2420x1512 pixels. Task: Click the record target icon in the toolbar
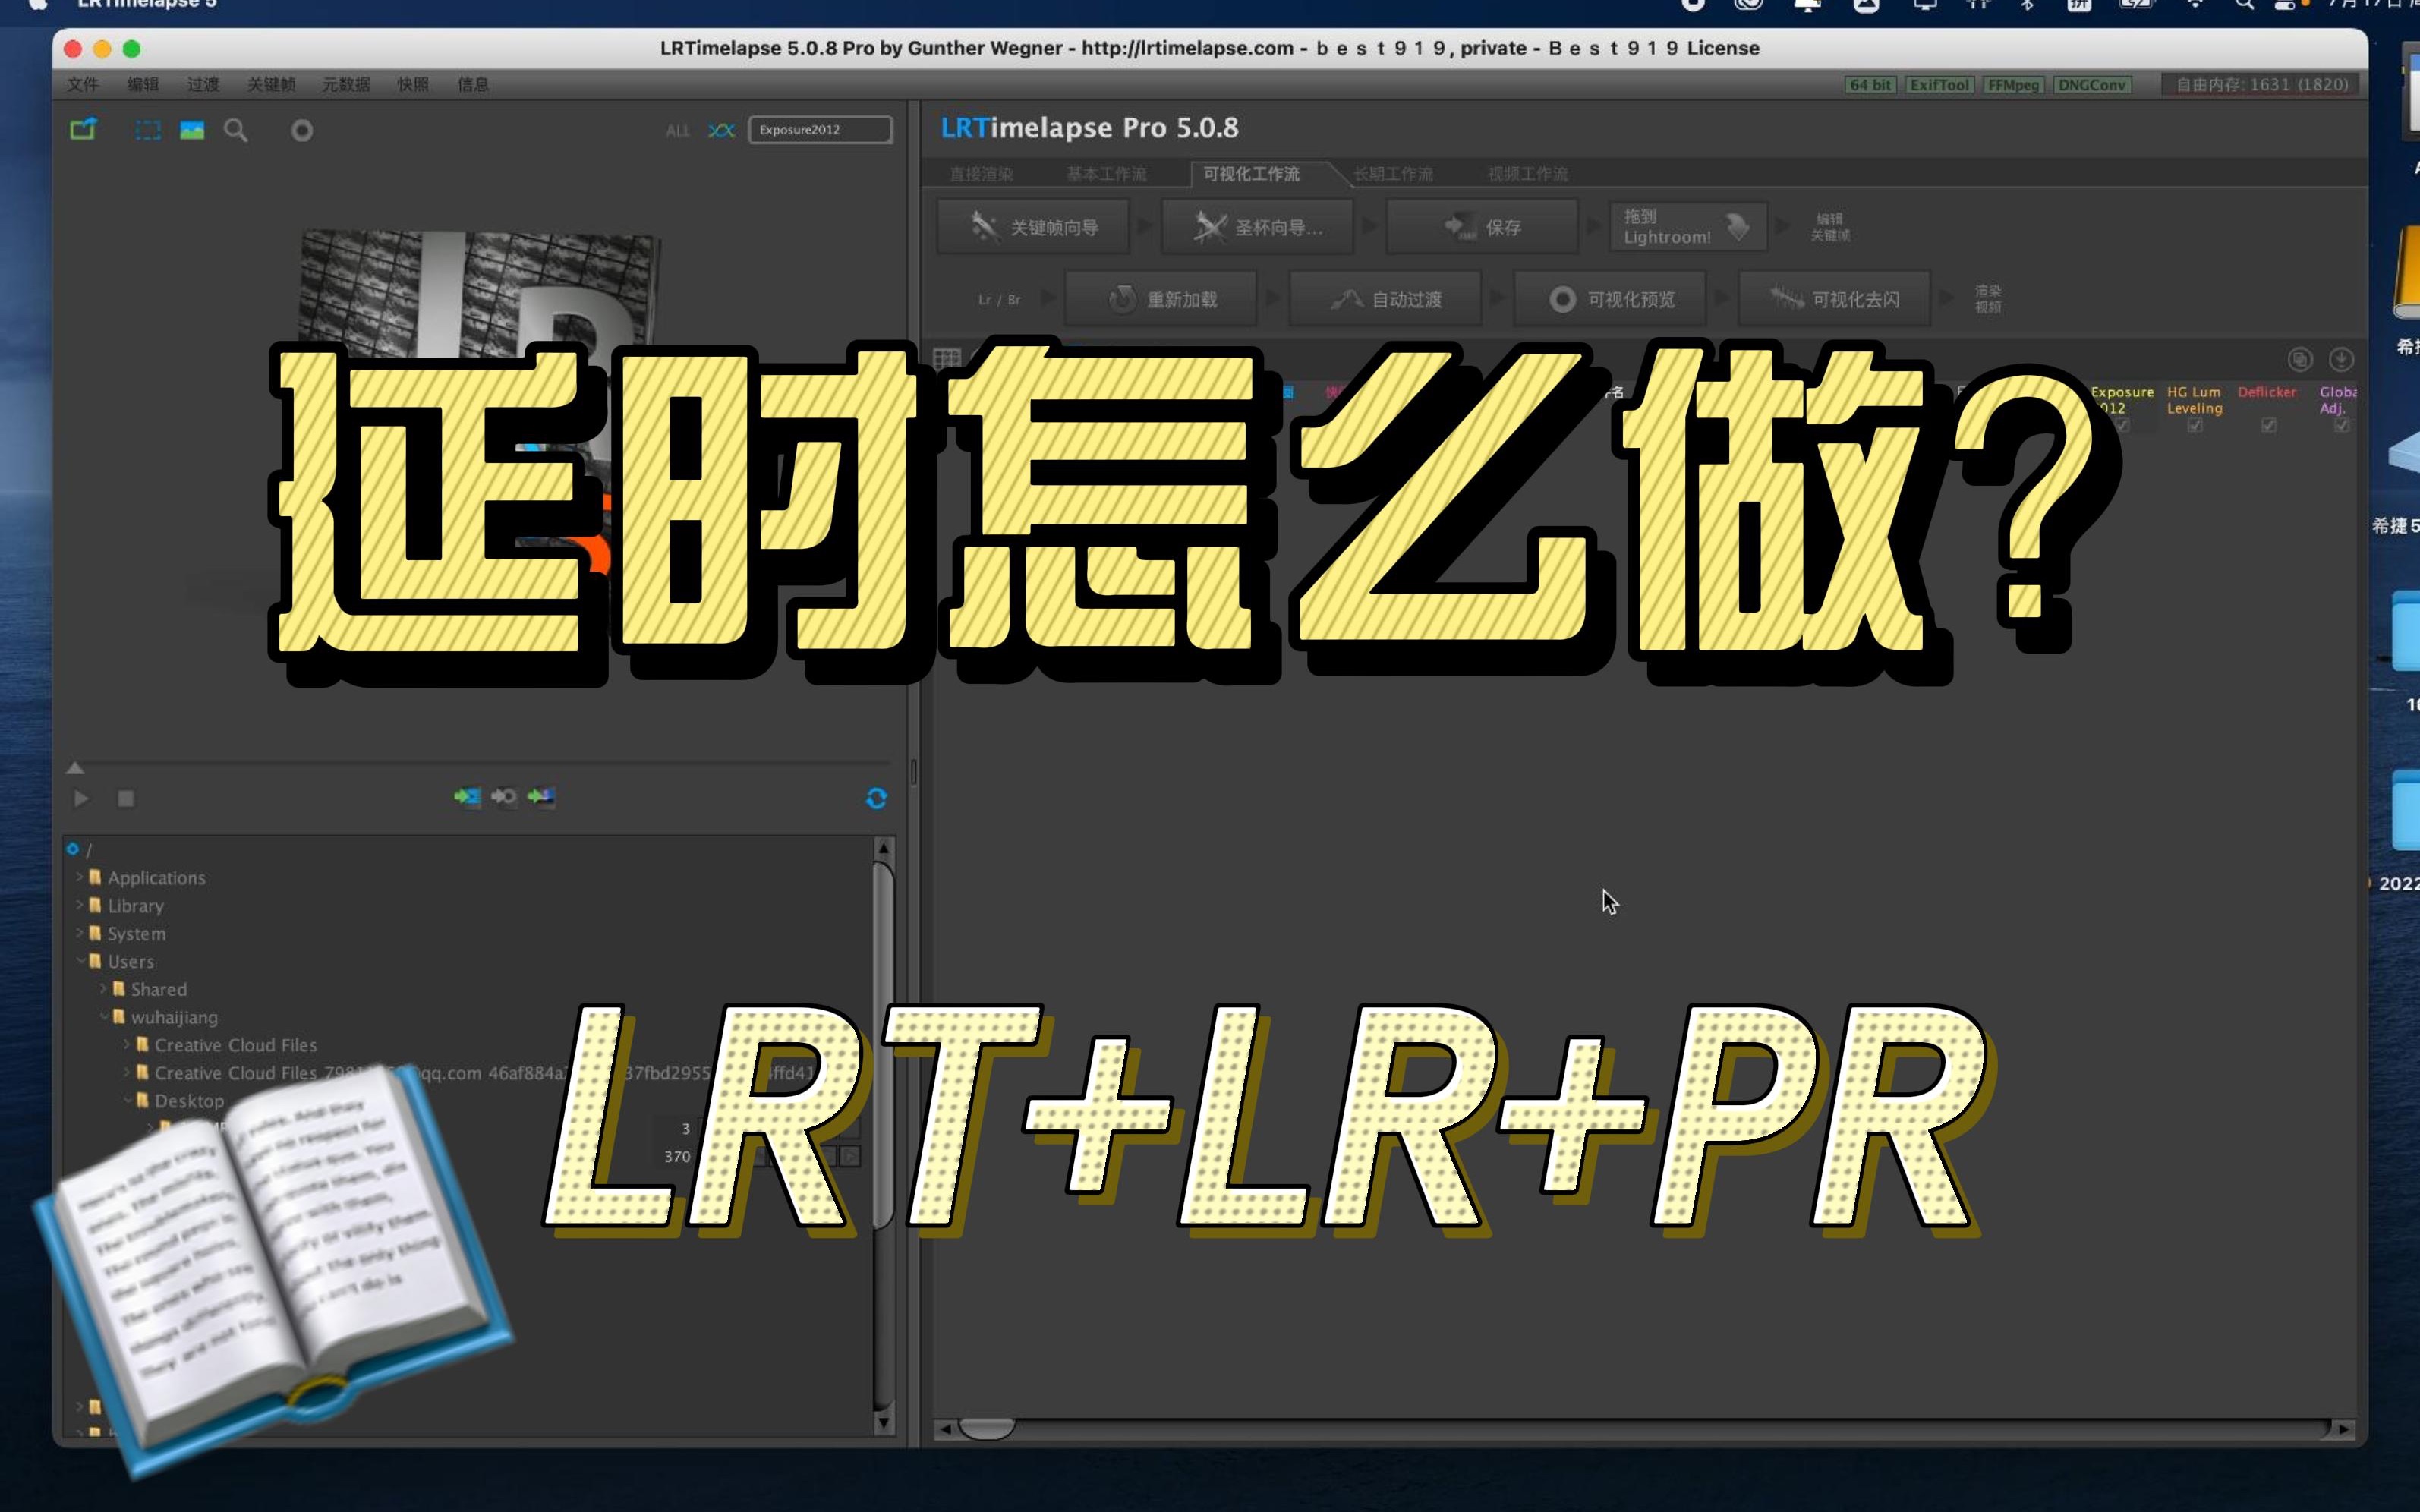coord(302,130)
